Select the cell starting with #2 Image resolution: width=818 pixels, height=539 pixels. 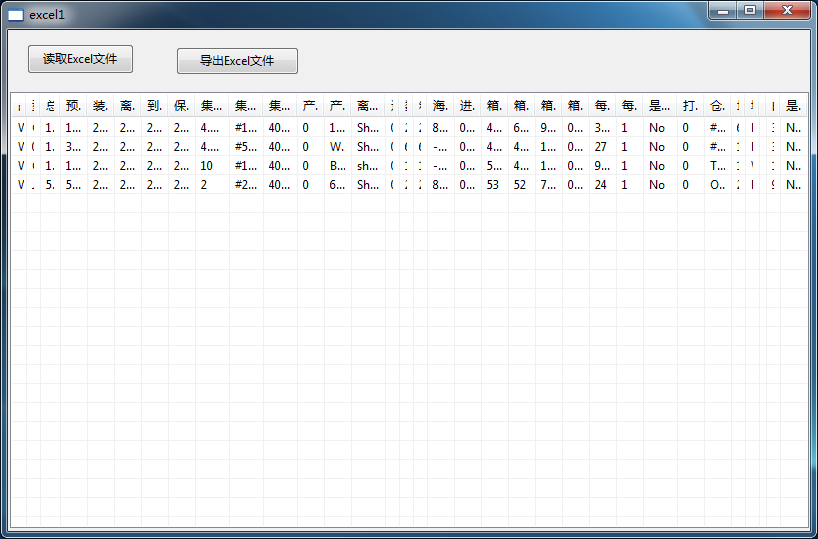coord(246,185)
